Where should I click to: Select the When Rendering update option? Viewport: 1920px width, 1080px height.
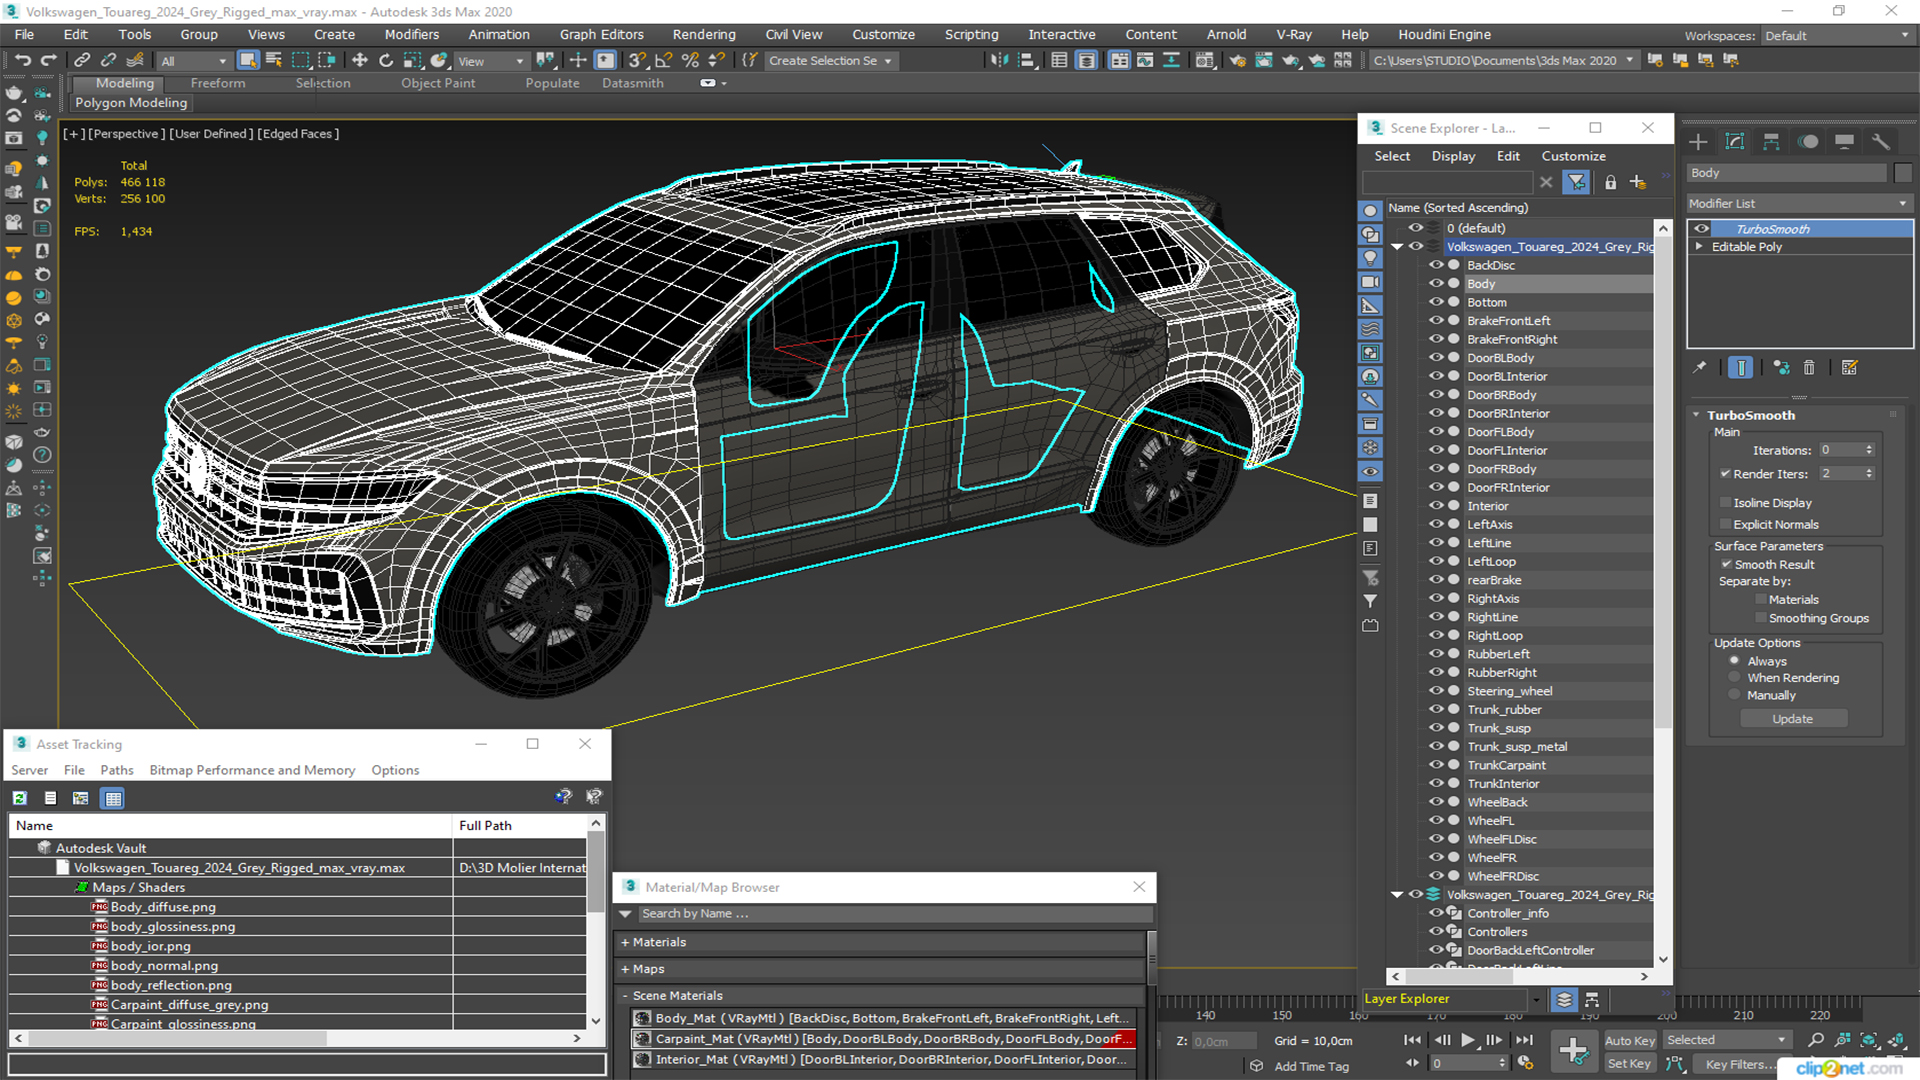(1735, 678)
